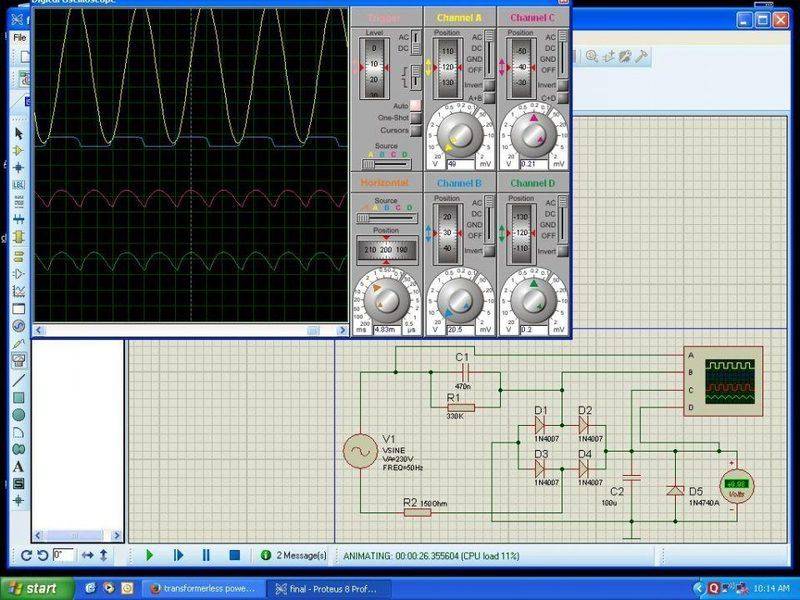Click Channel D coupling slider

(x=562, y=219)
